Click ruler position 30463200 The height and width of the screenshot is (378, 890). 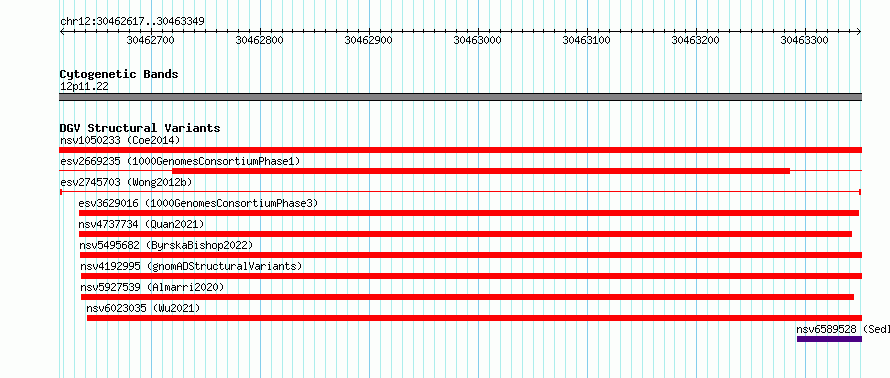[x=696, y=40]
